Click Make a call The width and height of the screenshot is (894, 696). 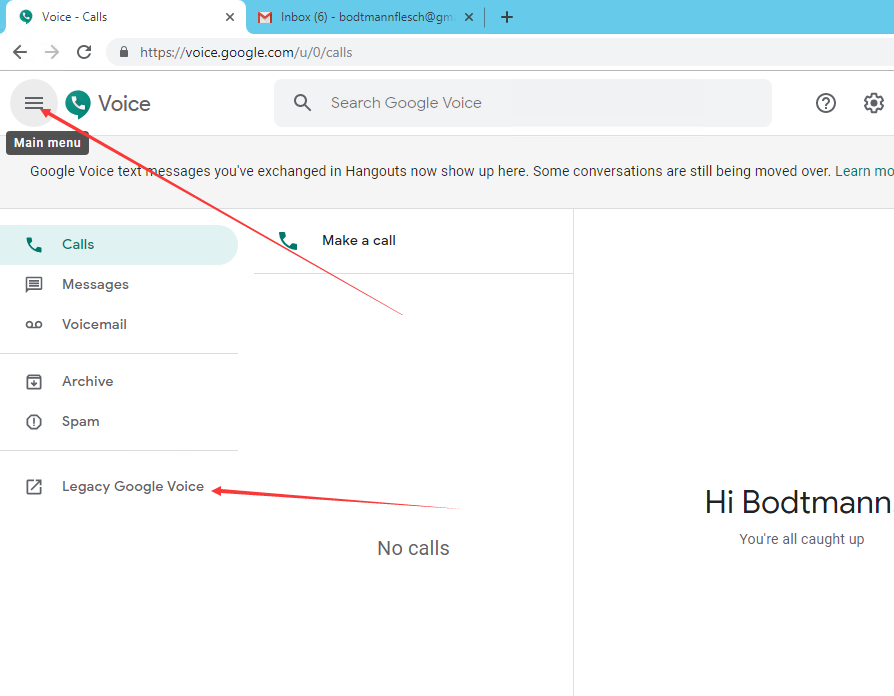click(413, 241)
